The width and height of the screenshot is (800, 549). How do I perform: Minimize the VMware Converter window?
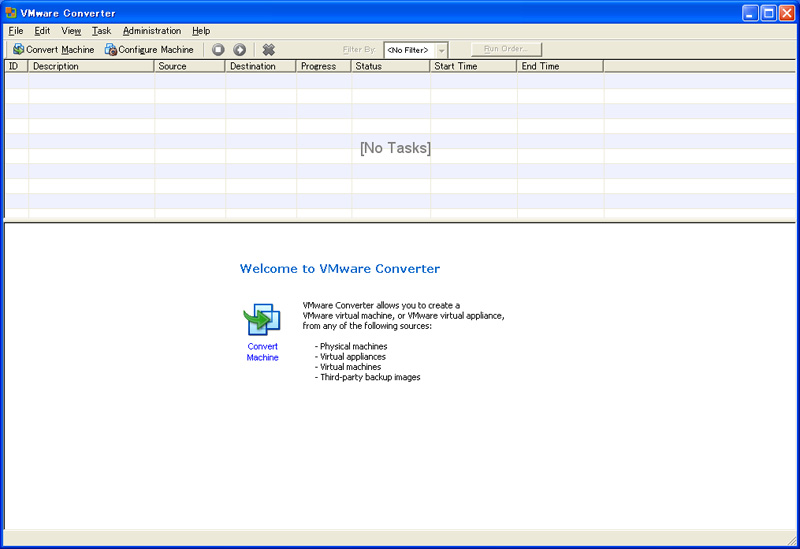click(749, 13)
